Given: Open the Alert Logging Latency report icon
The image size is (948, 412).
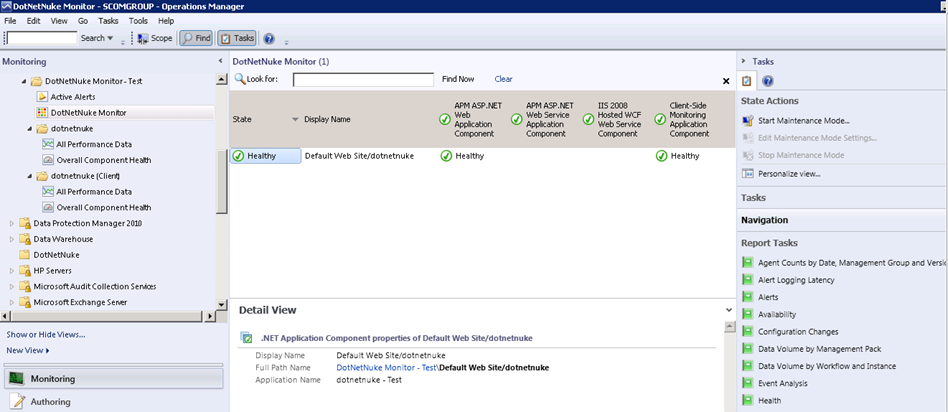Looking at the screenshot, I should [x=748, y=280].
